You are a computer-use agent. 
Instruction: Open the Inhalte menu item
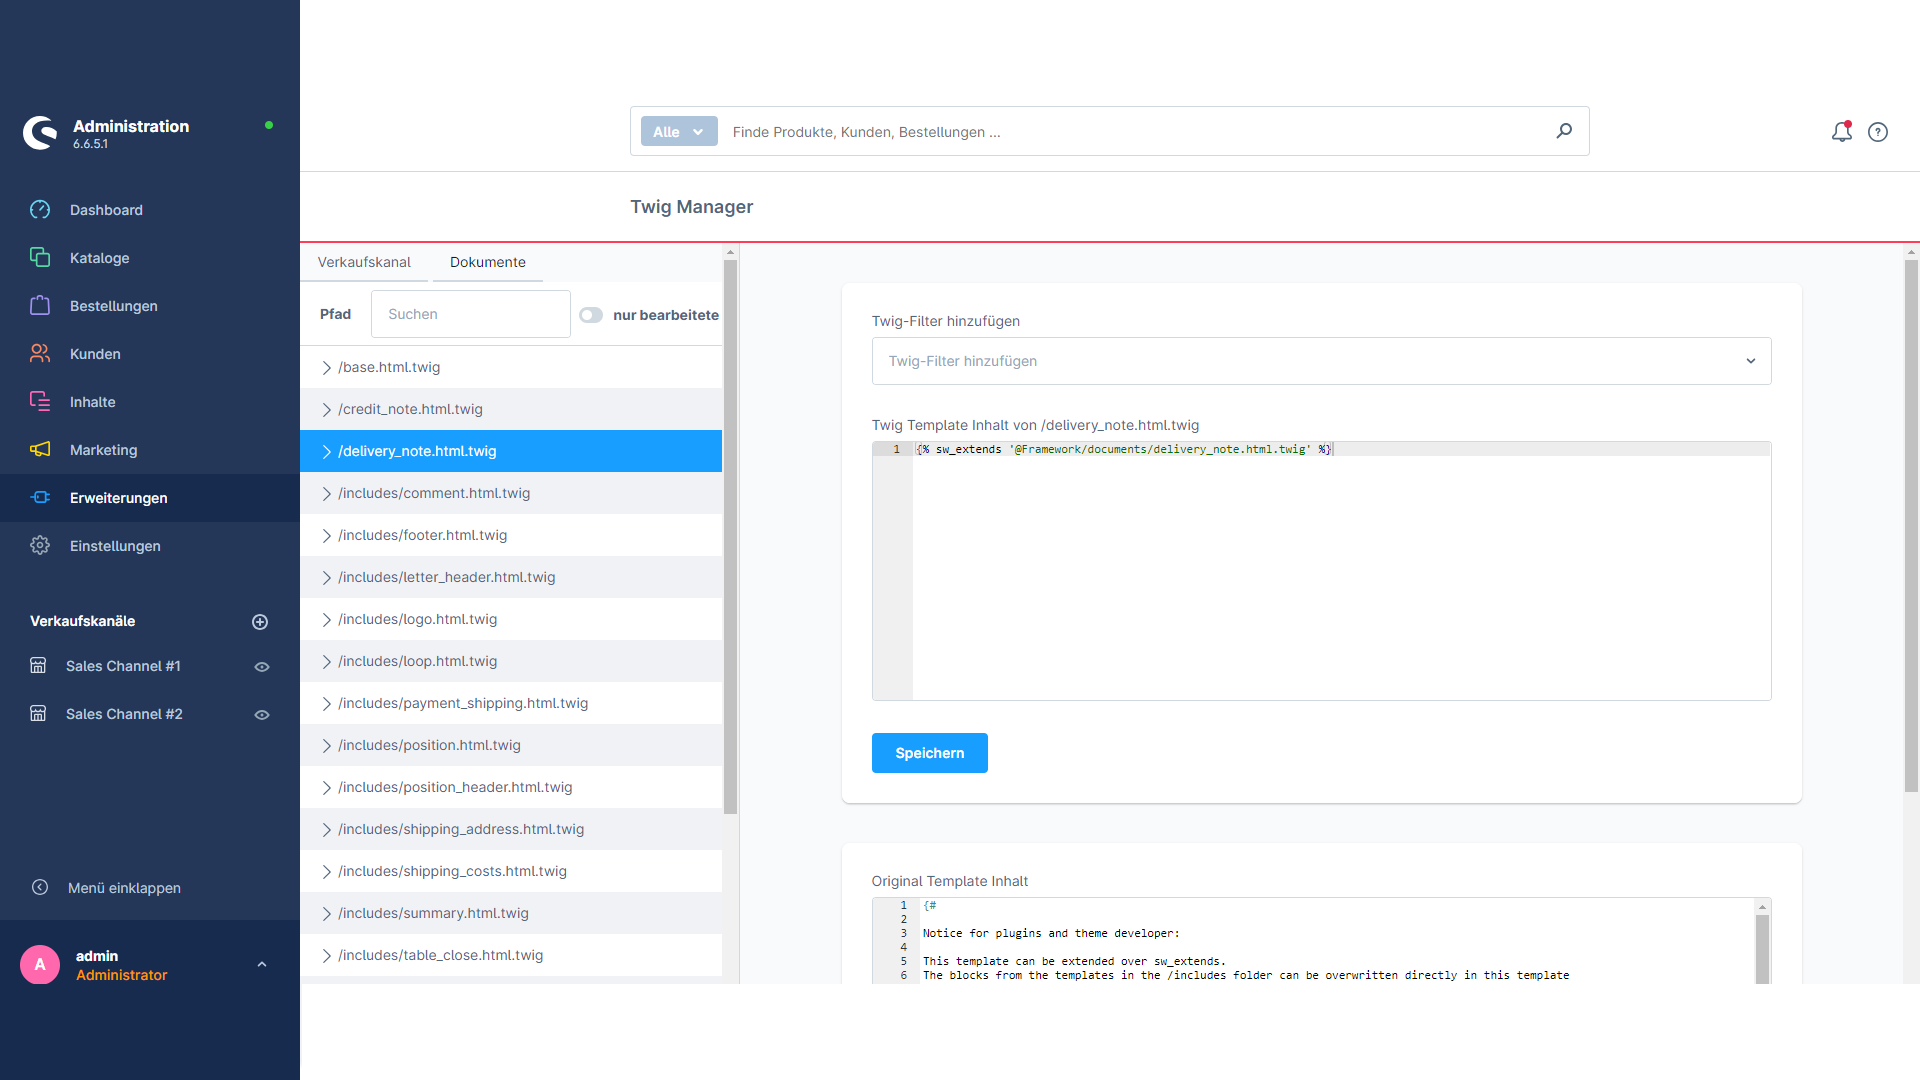(150, 402)
